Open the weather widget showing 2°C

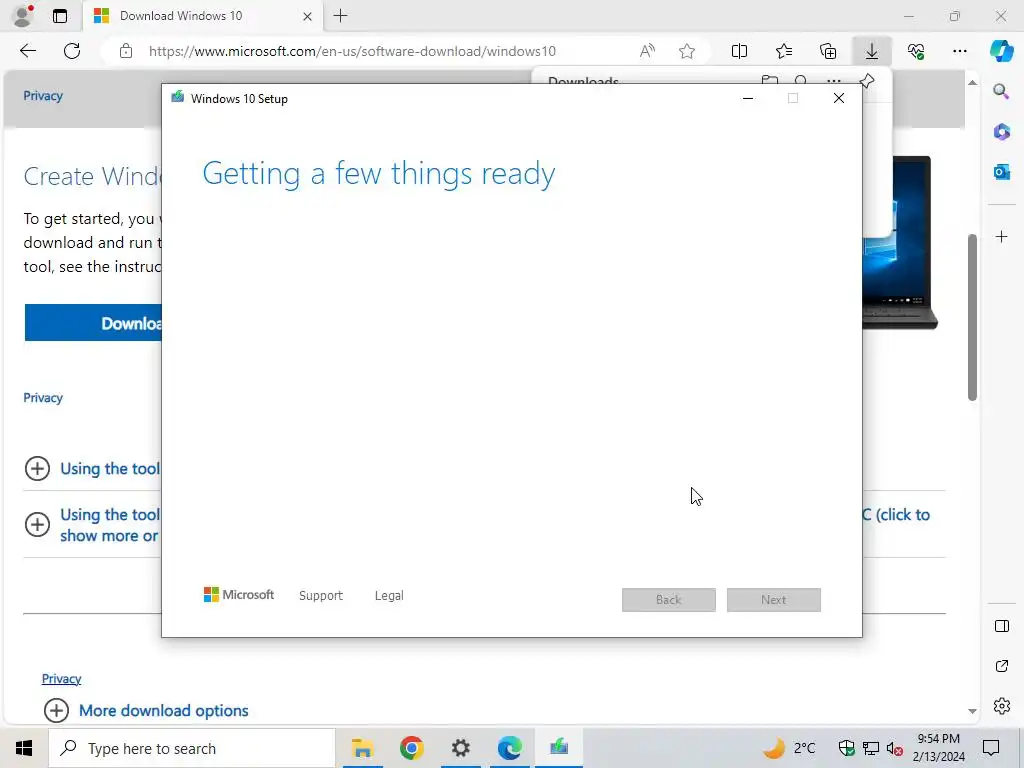[x=789, y=748]
